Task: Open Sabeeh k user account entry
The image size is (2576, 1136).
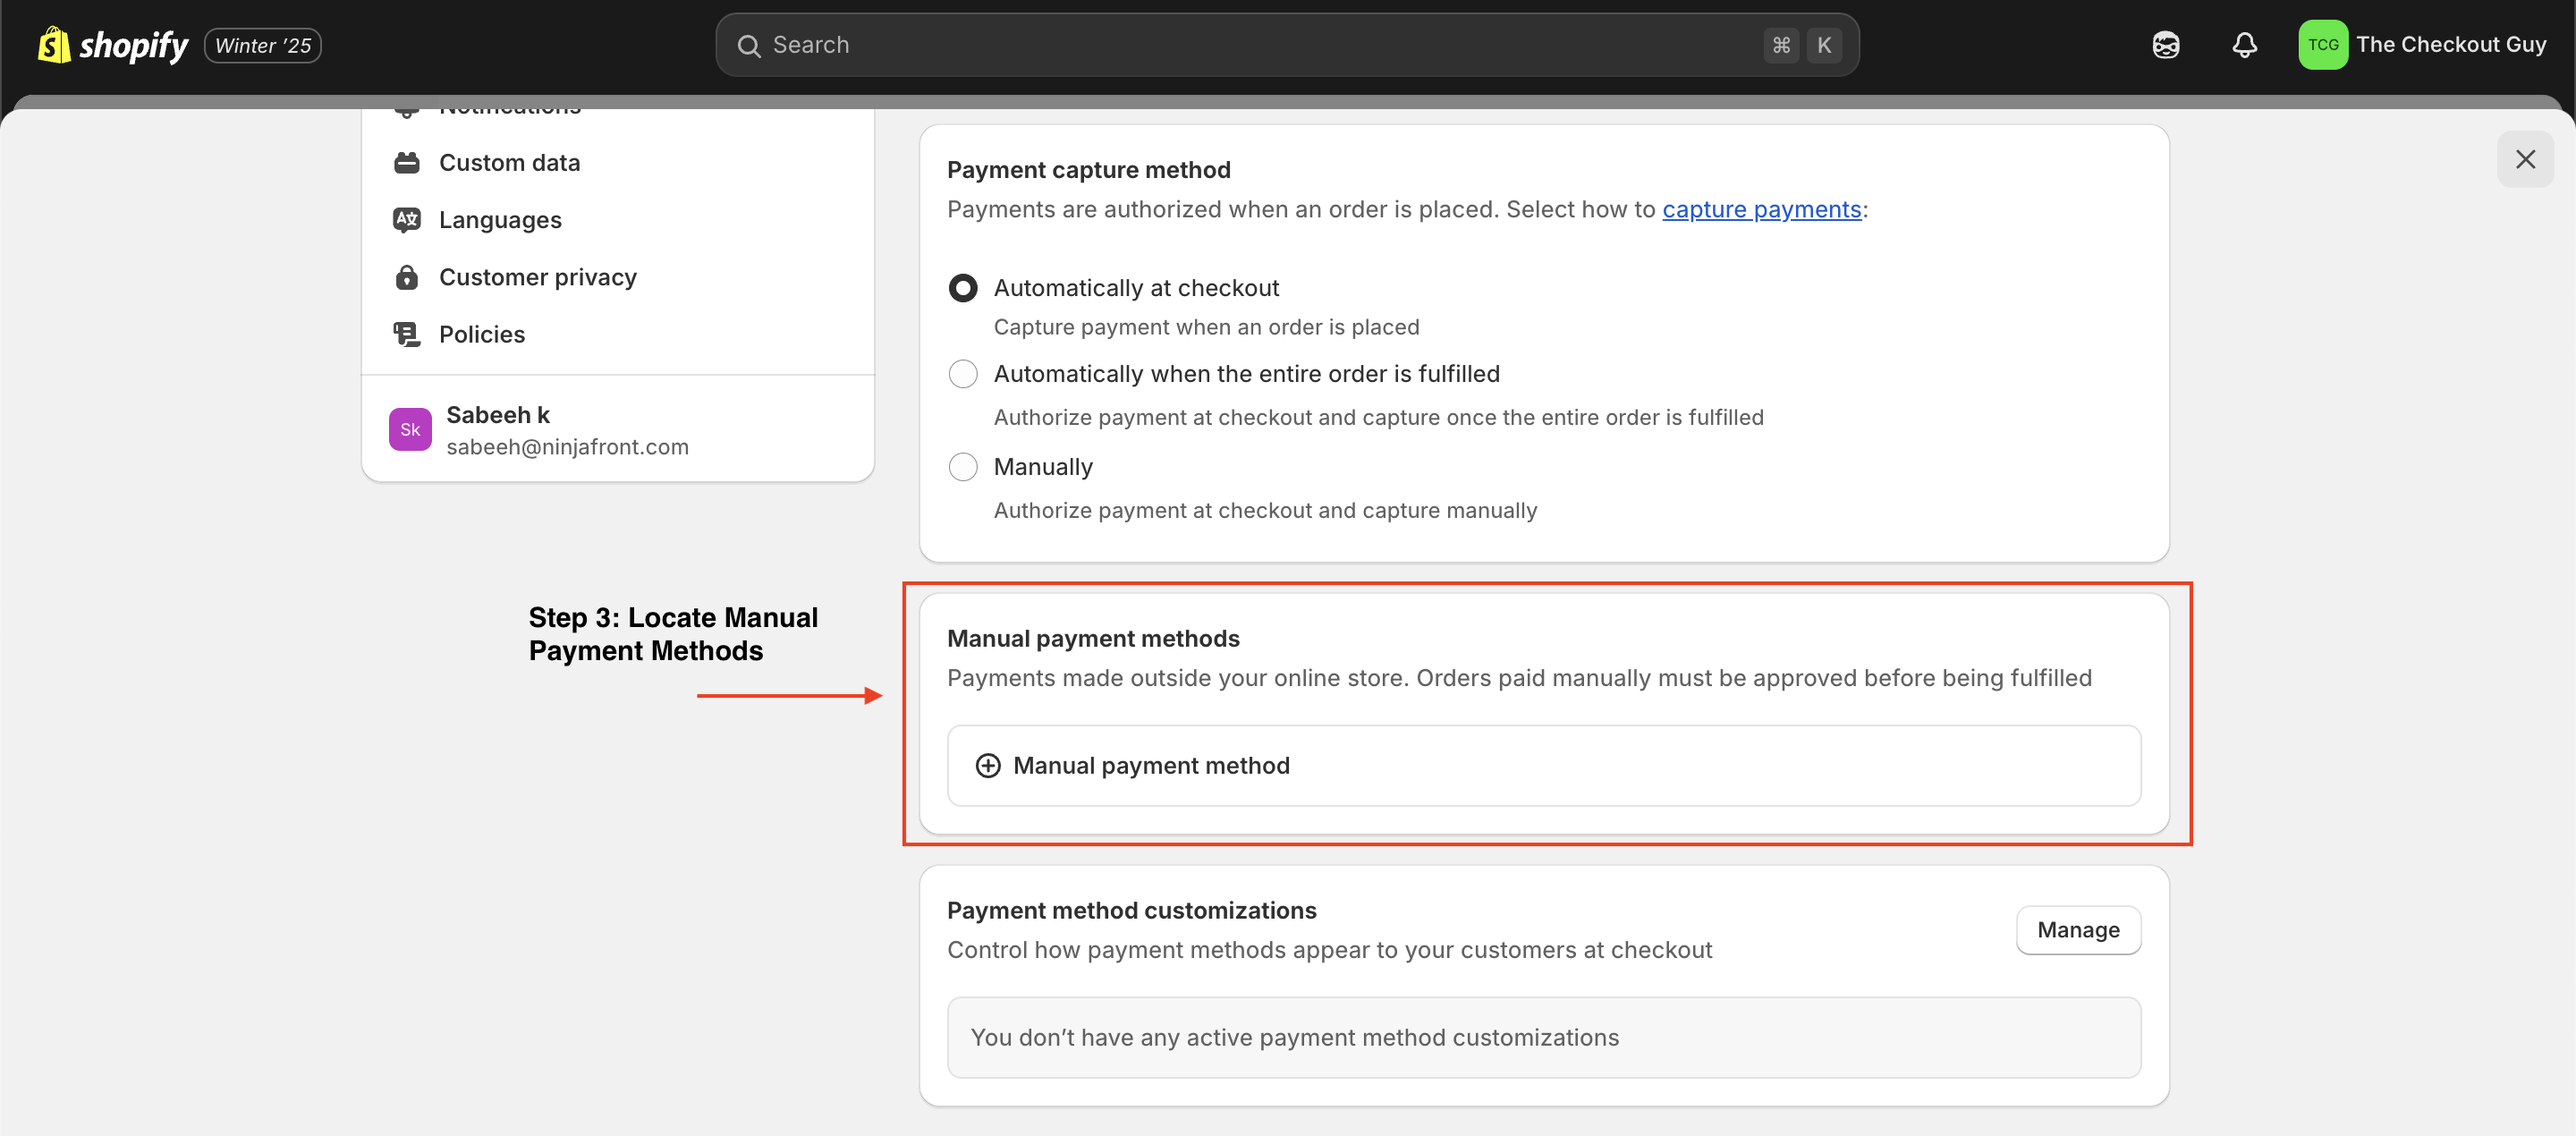Action: click(566, 430)
